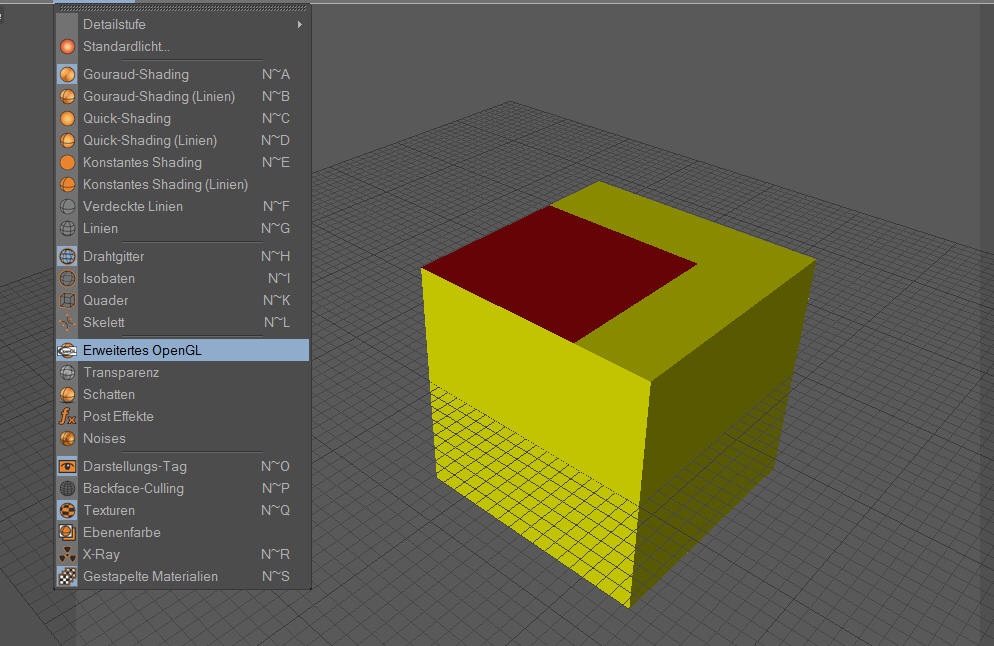Toggle Transparenz option
The height and width of the screenshot is (646, 994).
(x=183, y=373)
